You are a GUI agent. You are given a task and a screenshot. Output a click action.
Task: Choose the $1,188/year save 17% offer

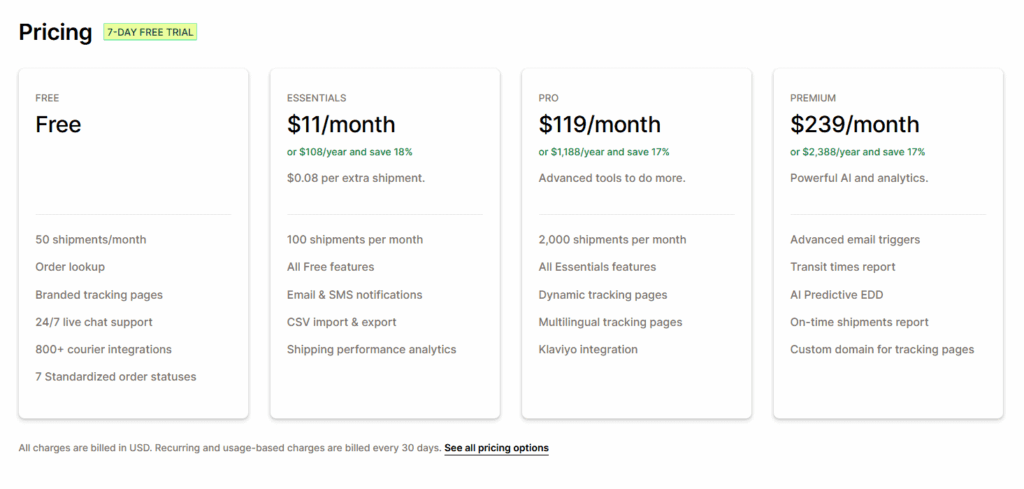point(603,152)
